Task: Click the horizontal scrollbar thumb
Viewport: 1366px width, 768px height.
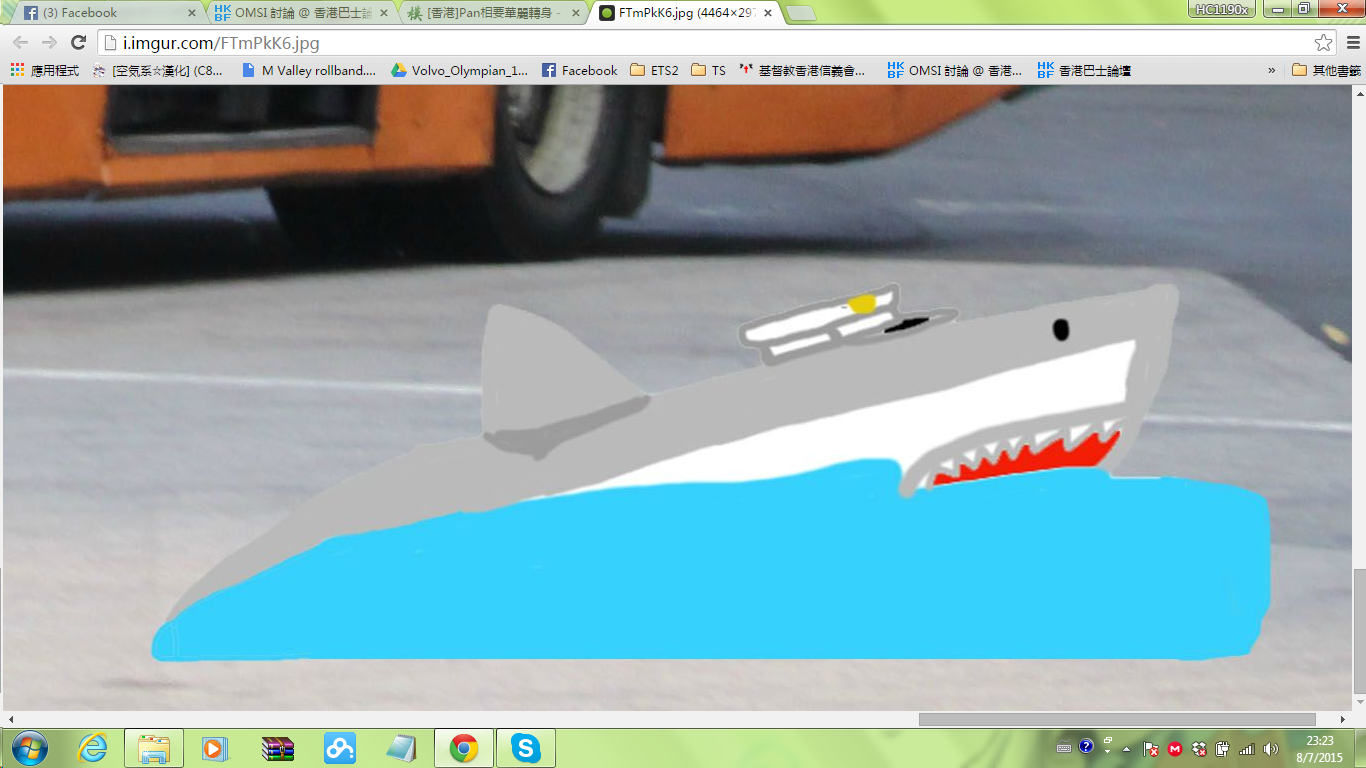Action: click(1116, 719)
